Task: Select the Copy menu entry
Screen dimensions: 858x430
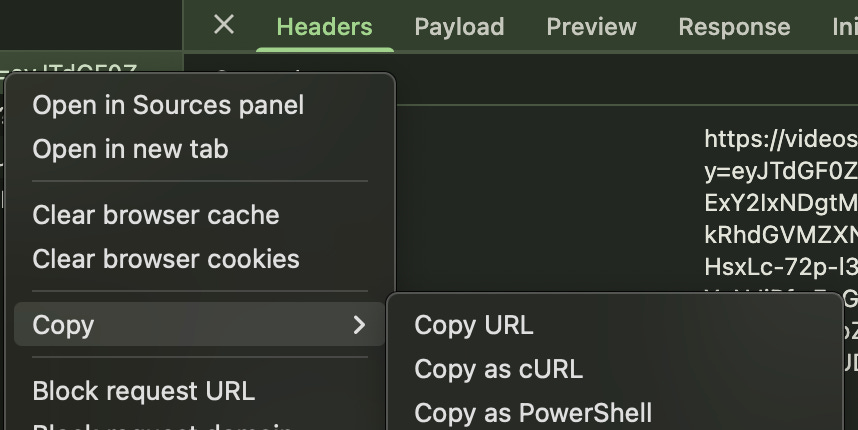Action: pos(199,324)
